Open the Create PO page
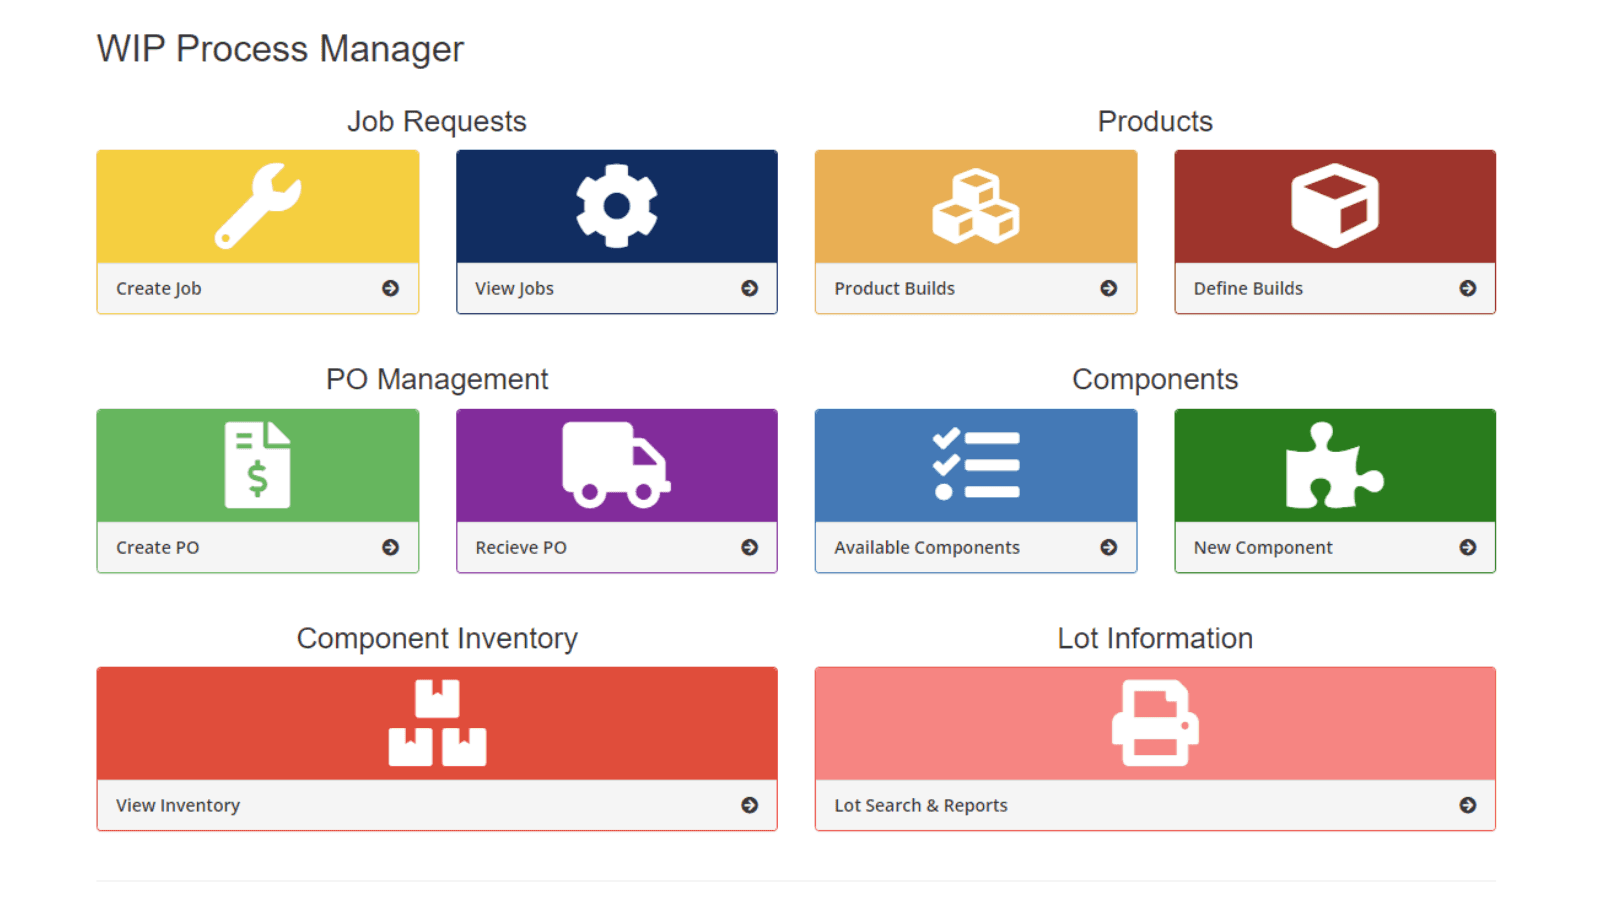 tap(257, 547)
